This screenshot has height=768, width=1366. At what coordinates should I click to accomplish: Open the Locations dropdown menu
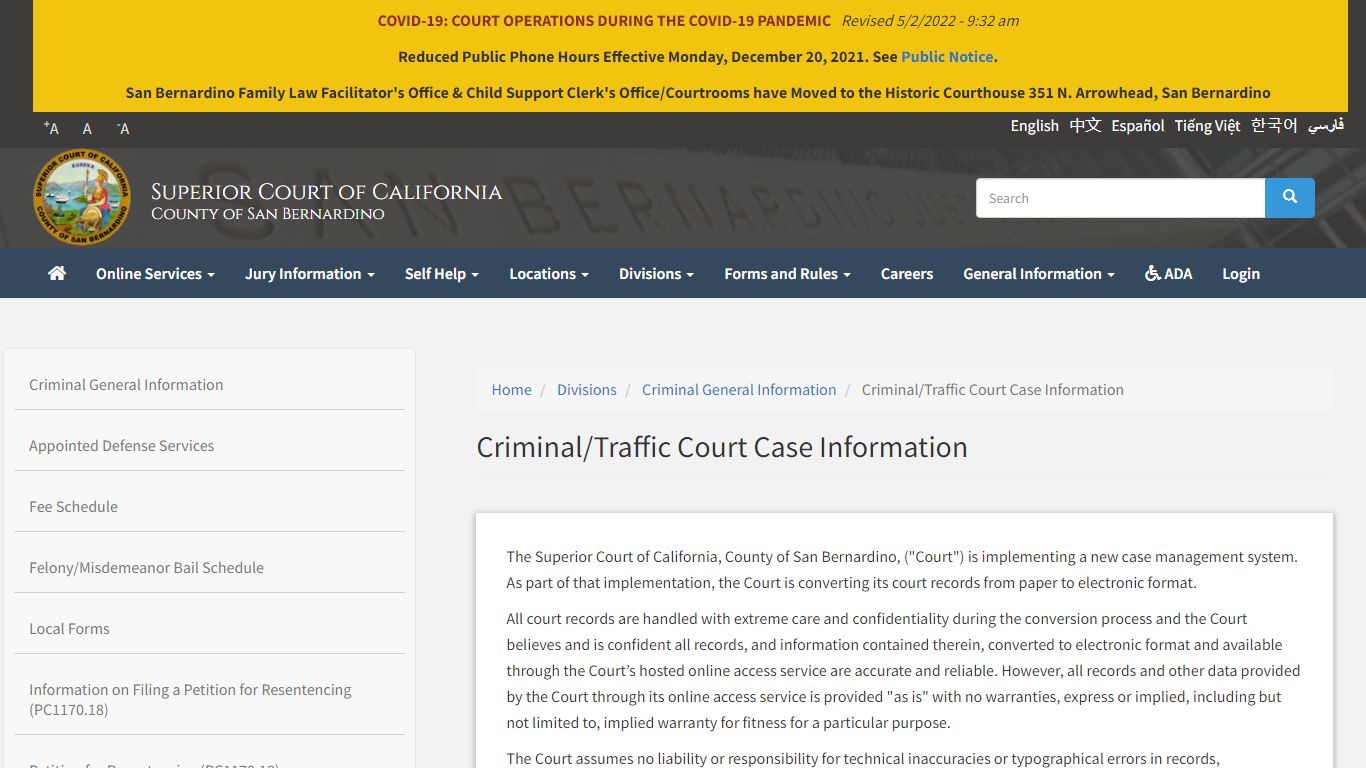tap(549, 273)
